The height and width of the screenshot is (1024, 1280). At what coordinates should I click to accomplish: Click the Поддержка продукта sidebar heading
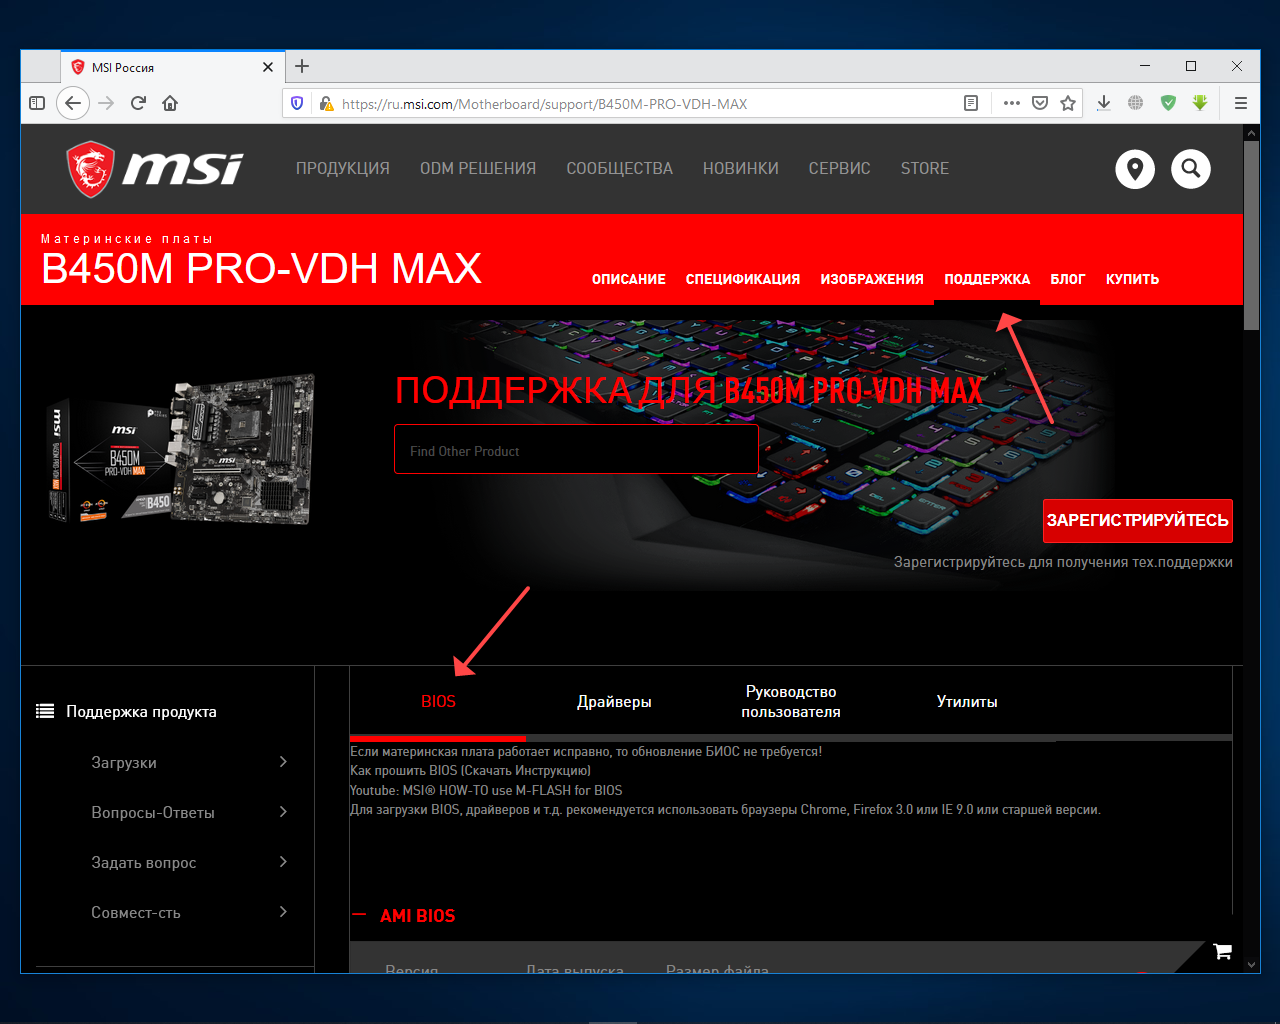[x=141, y=711]
